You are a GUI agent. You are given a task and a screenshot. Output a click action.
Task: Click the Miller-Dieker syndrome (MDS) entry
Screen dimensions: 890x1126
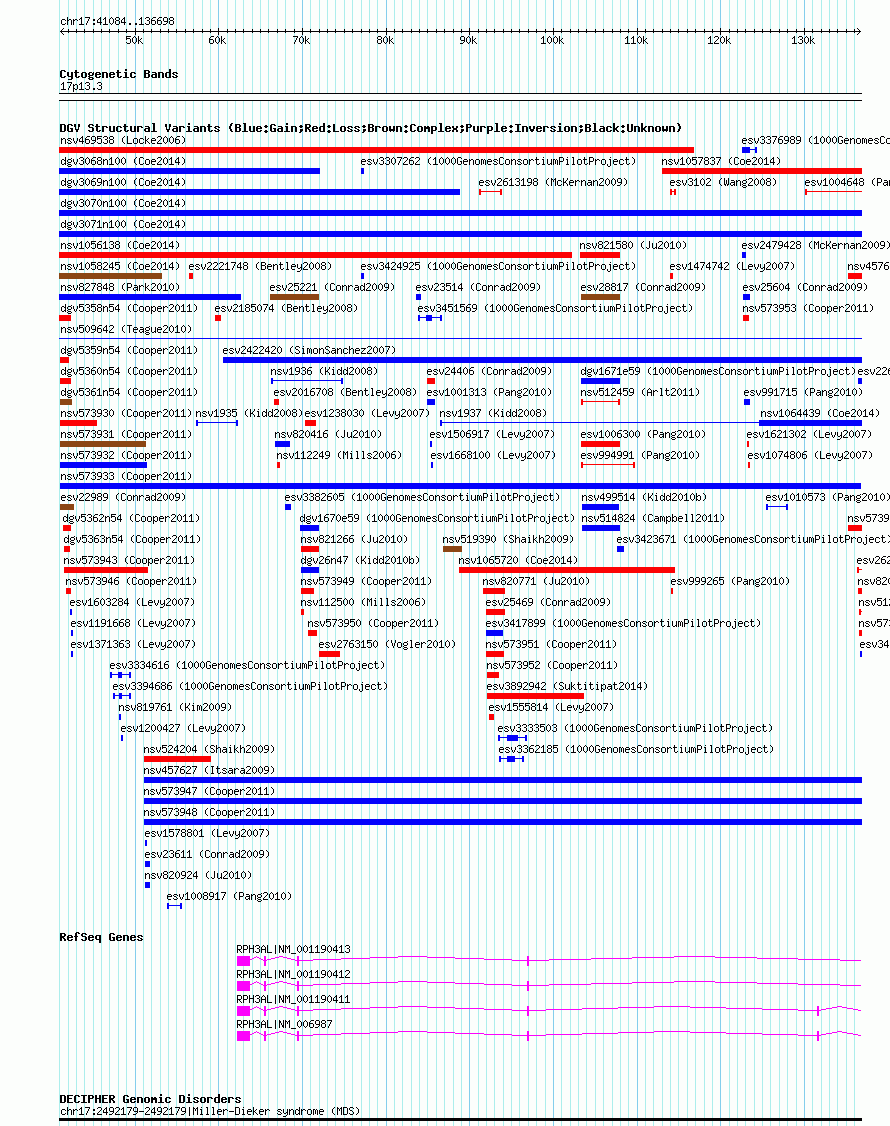pos(210,1111)
